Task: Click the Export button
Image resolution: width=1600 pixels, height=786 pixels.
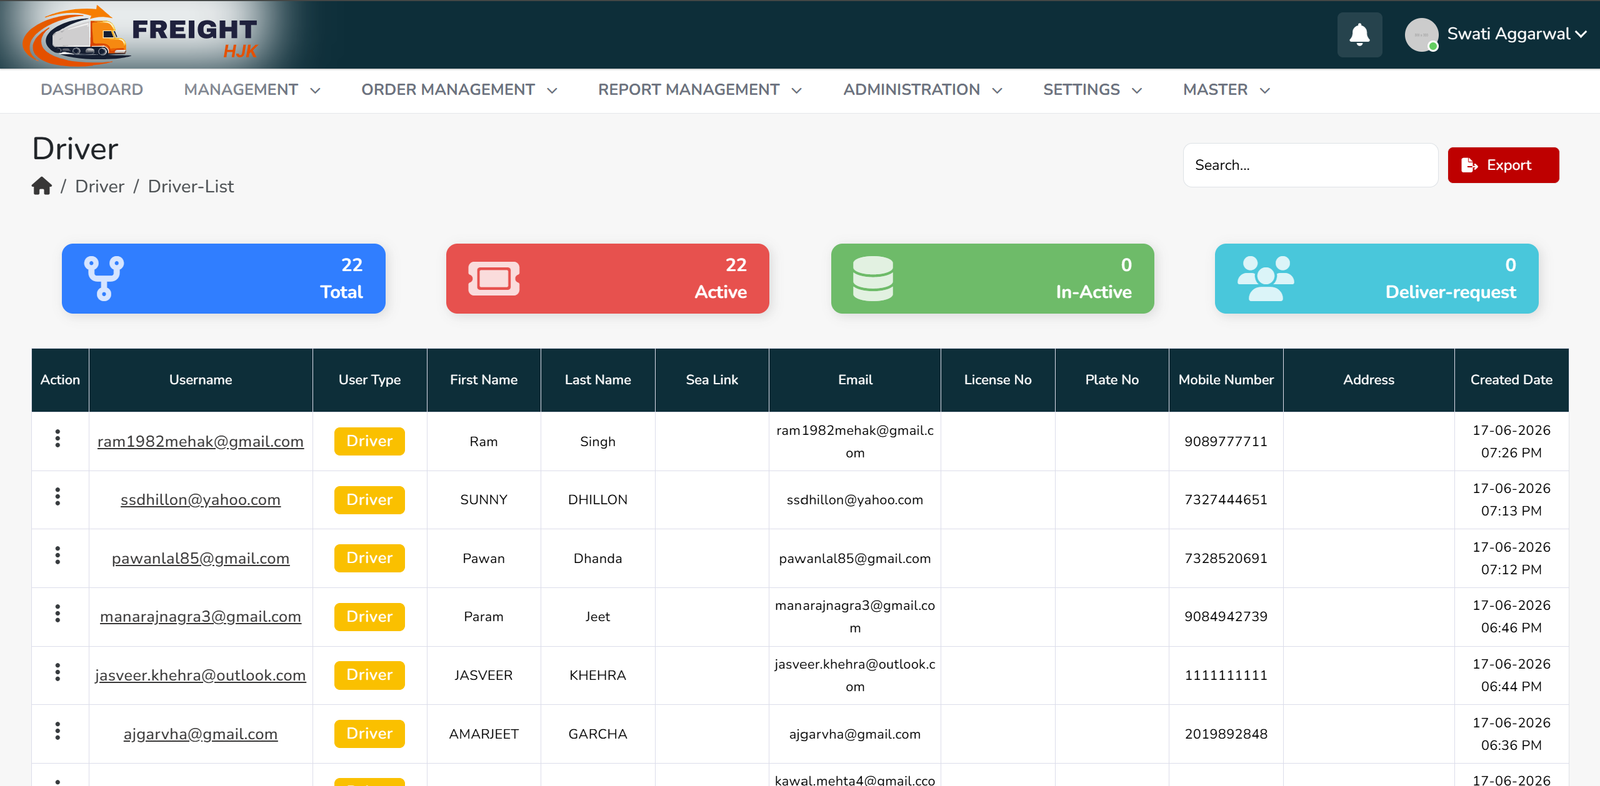Action: point(1503,165)
